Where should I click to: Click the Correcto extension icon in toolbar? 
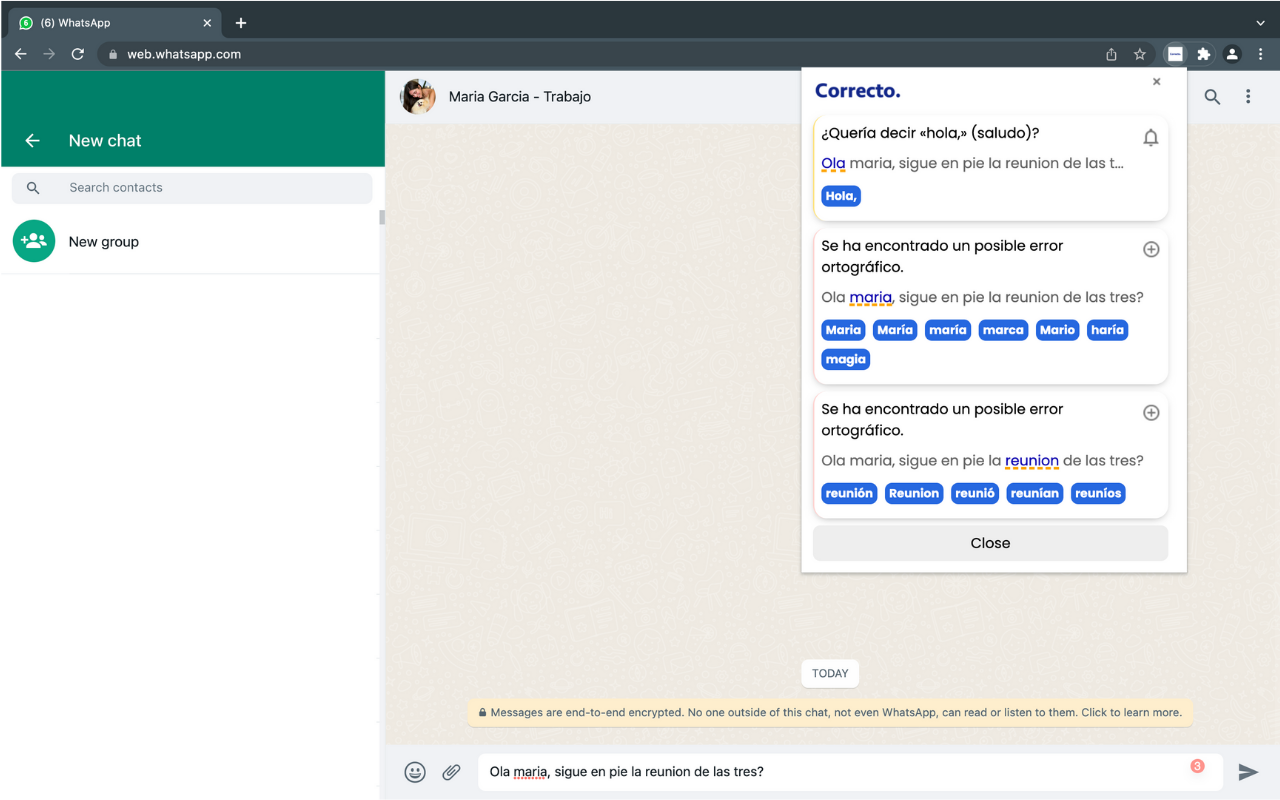pos(1175,54)
